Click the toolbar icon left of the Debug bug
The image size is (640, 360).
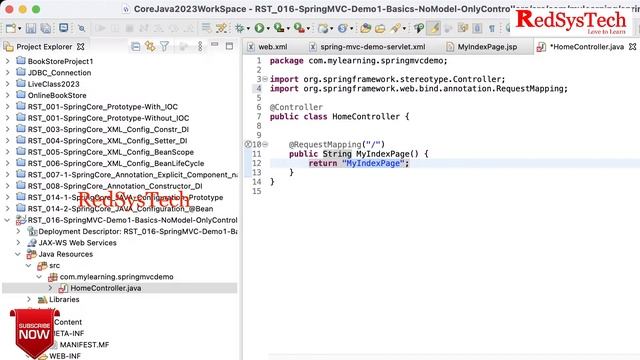[x=222, y=28]
